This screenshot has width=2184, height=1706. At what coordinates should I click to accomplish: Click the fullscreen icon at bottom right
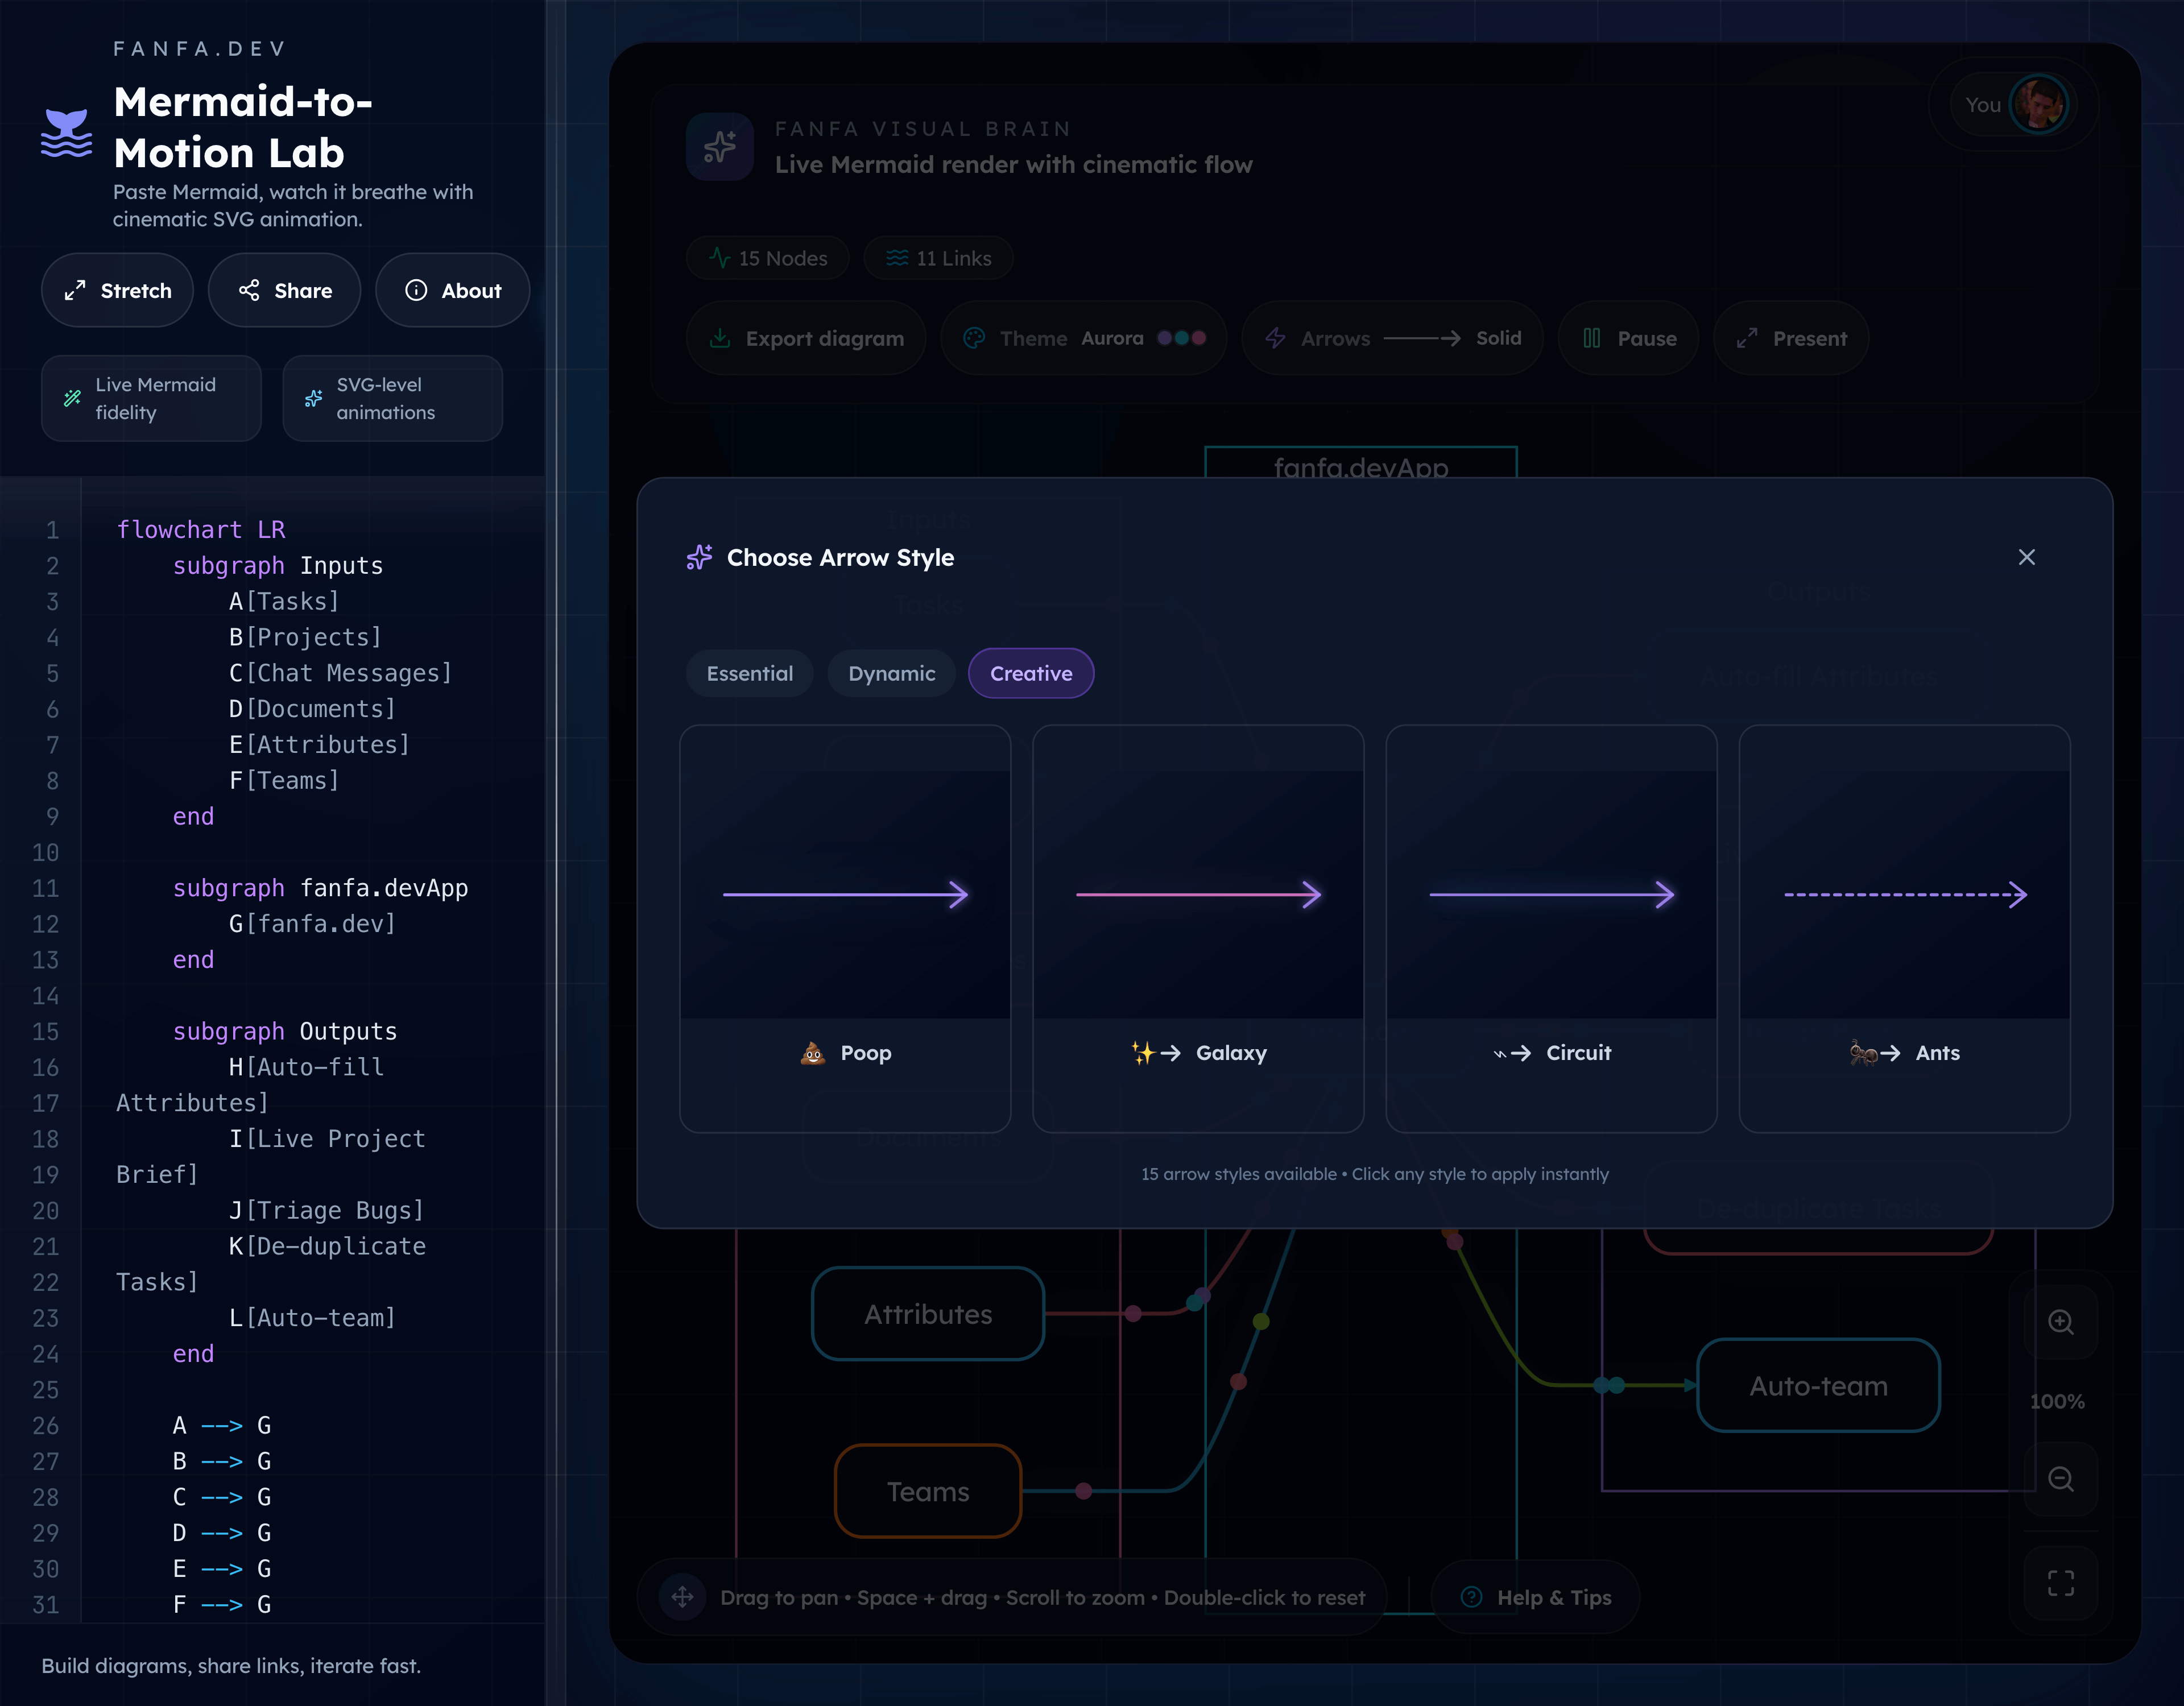[2061, 1582]
